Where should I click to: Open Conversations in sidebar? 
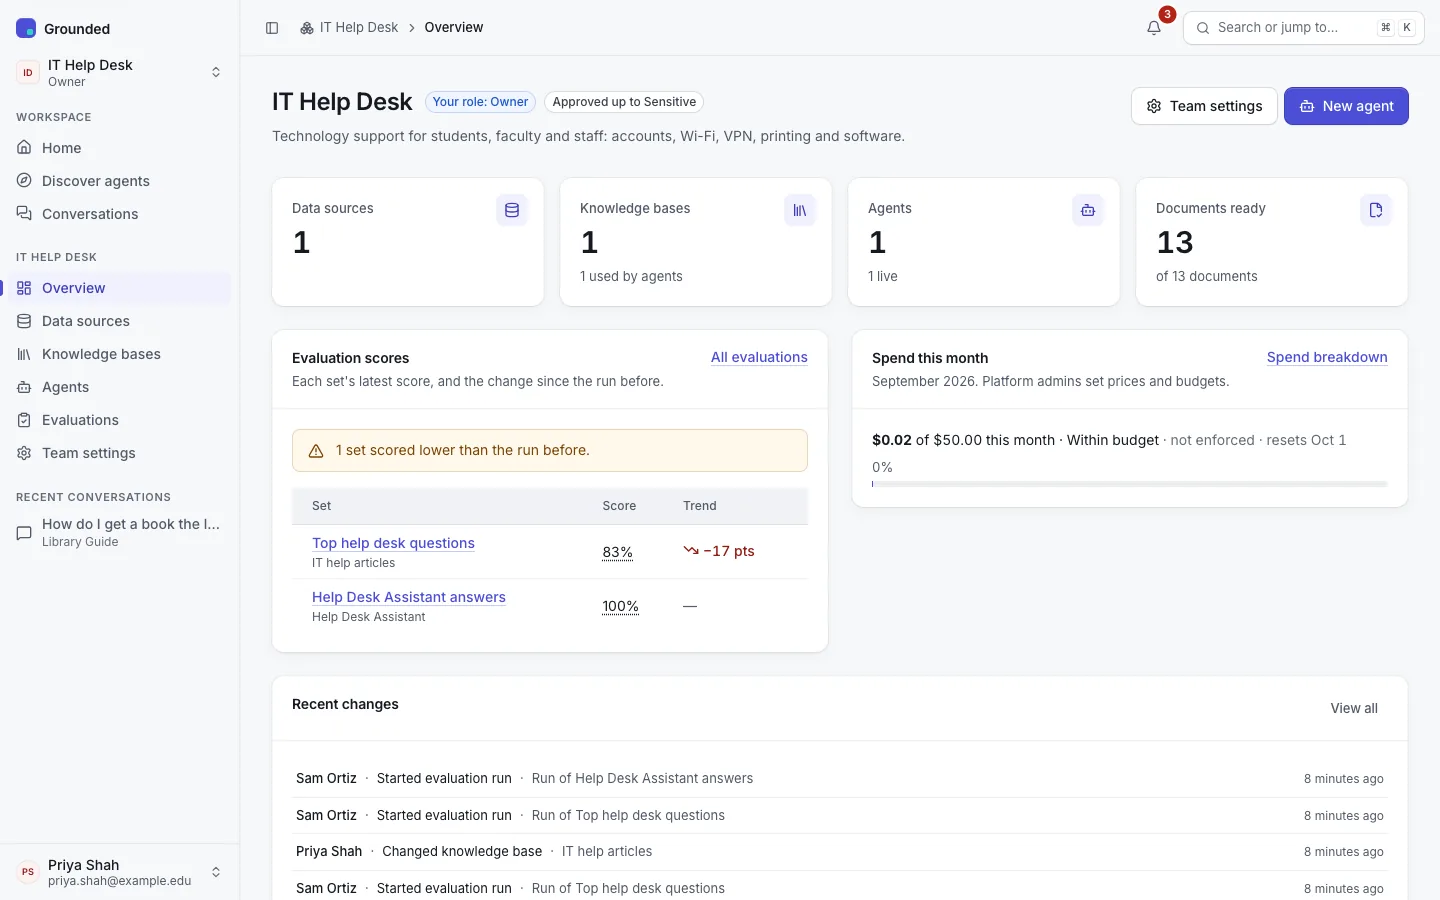(119, 213)
